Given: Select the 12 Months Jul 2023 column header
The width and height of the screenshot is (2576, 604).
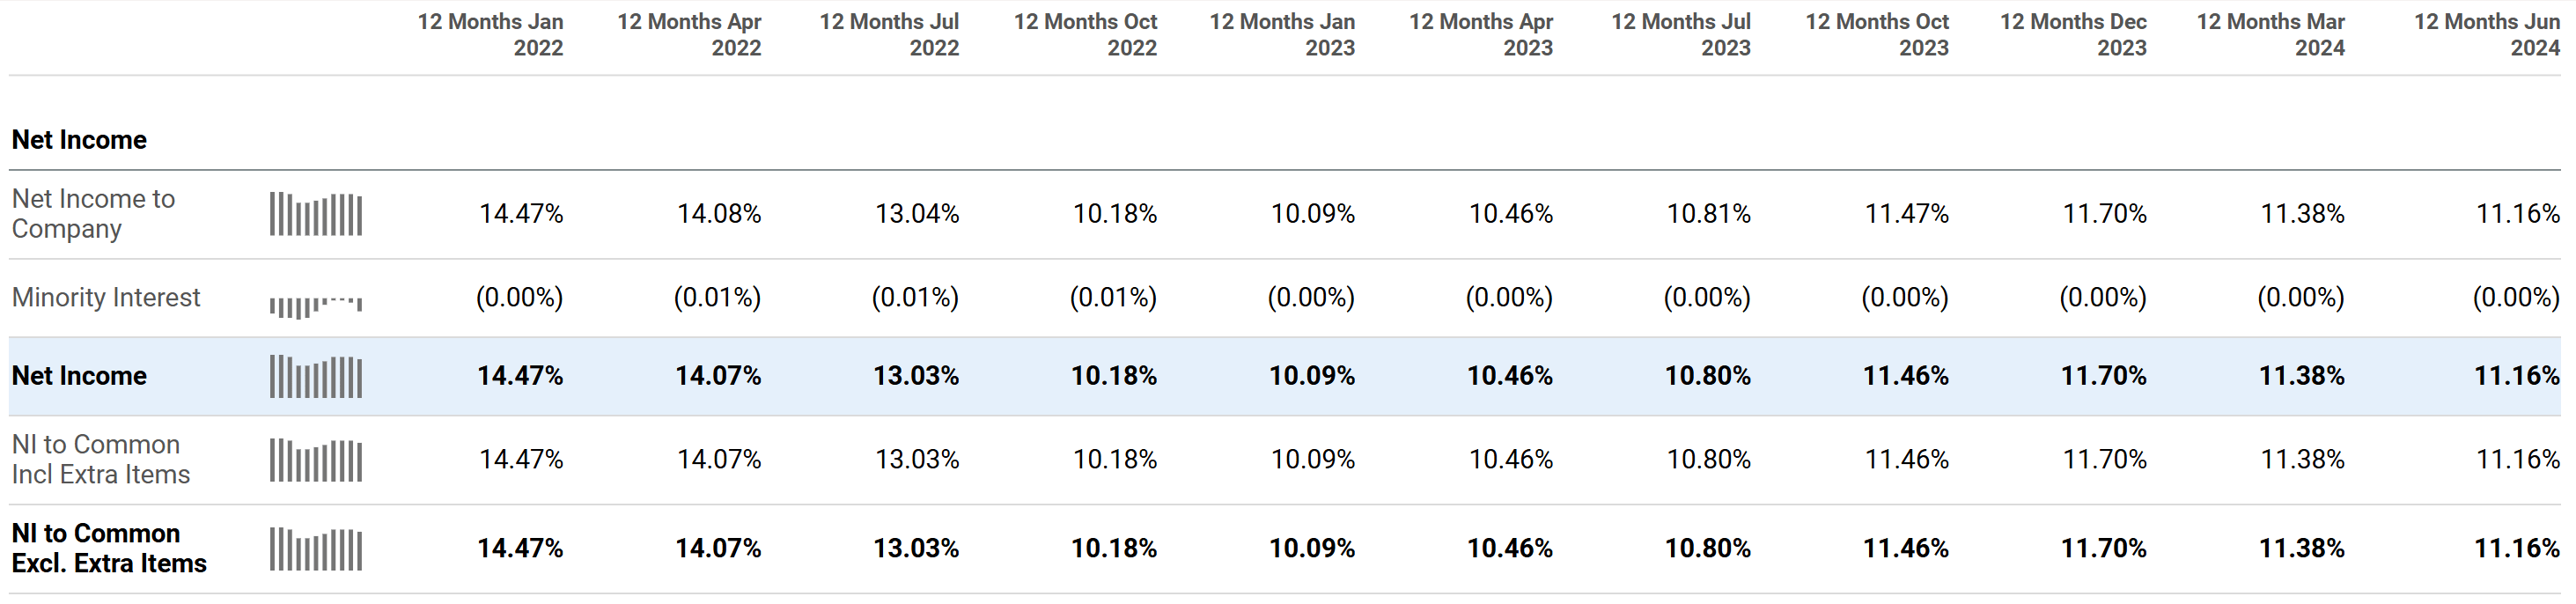Looking at the screenshot, I should pos(1681,35).
